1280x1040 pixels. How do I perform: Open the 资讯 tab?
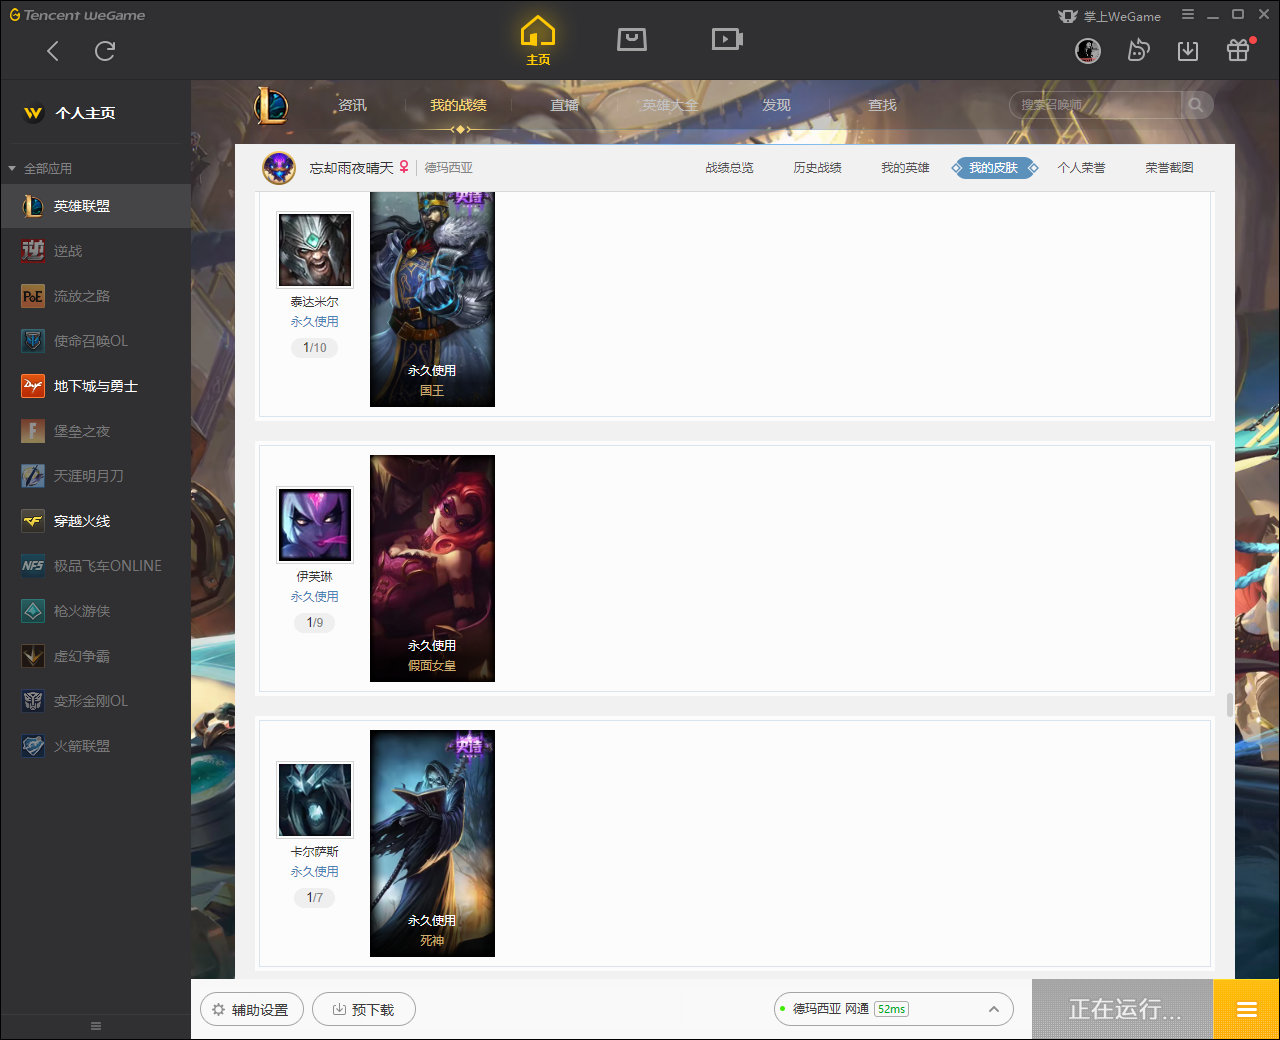(x=352, y=105)
